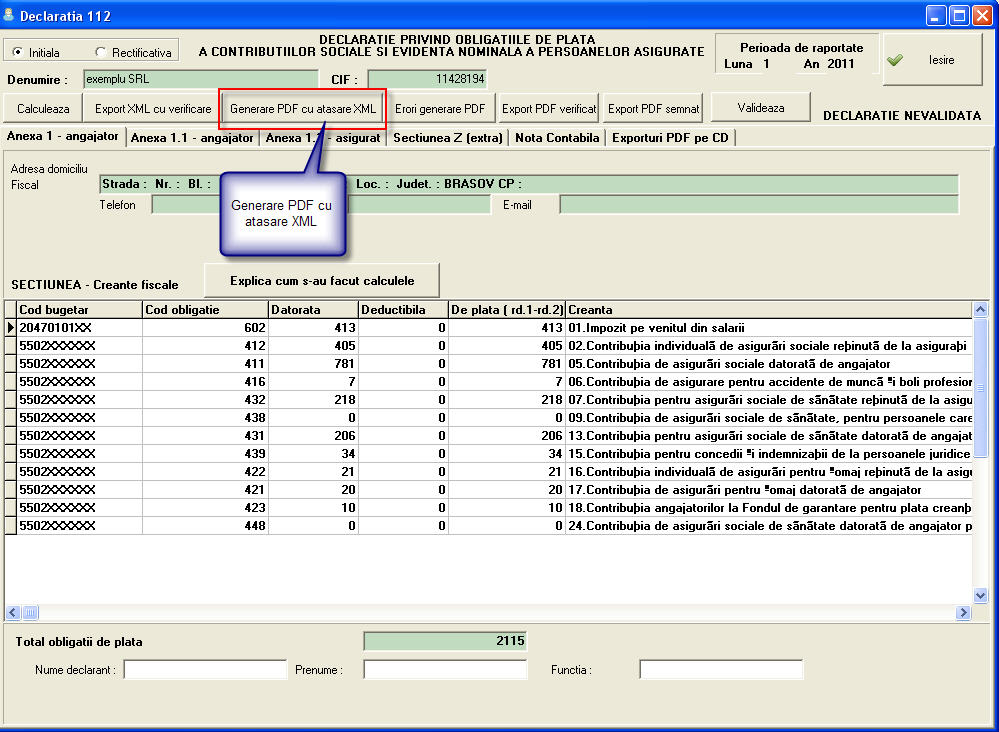Open Erori generare PDF

[x=440, y=108]
